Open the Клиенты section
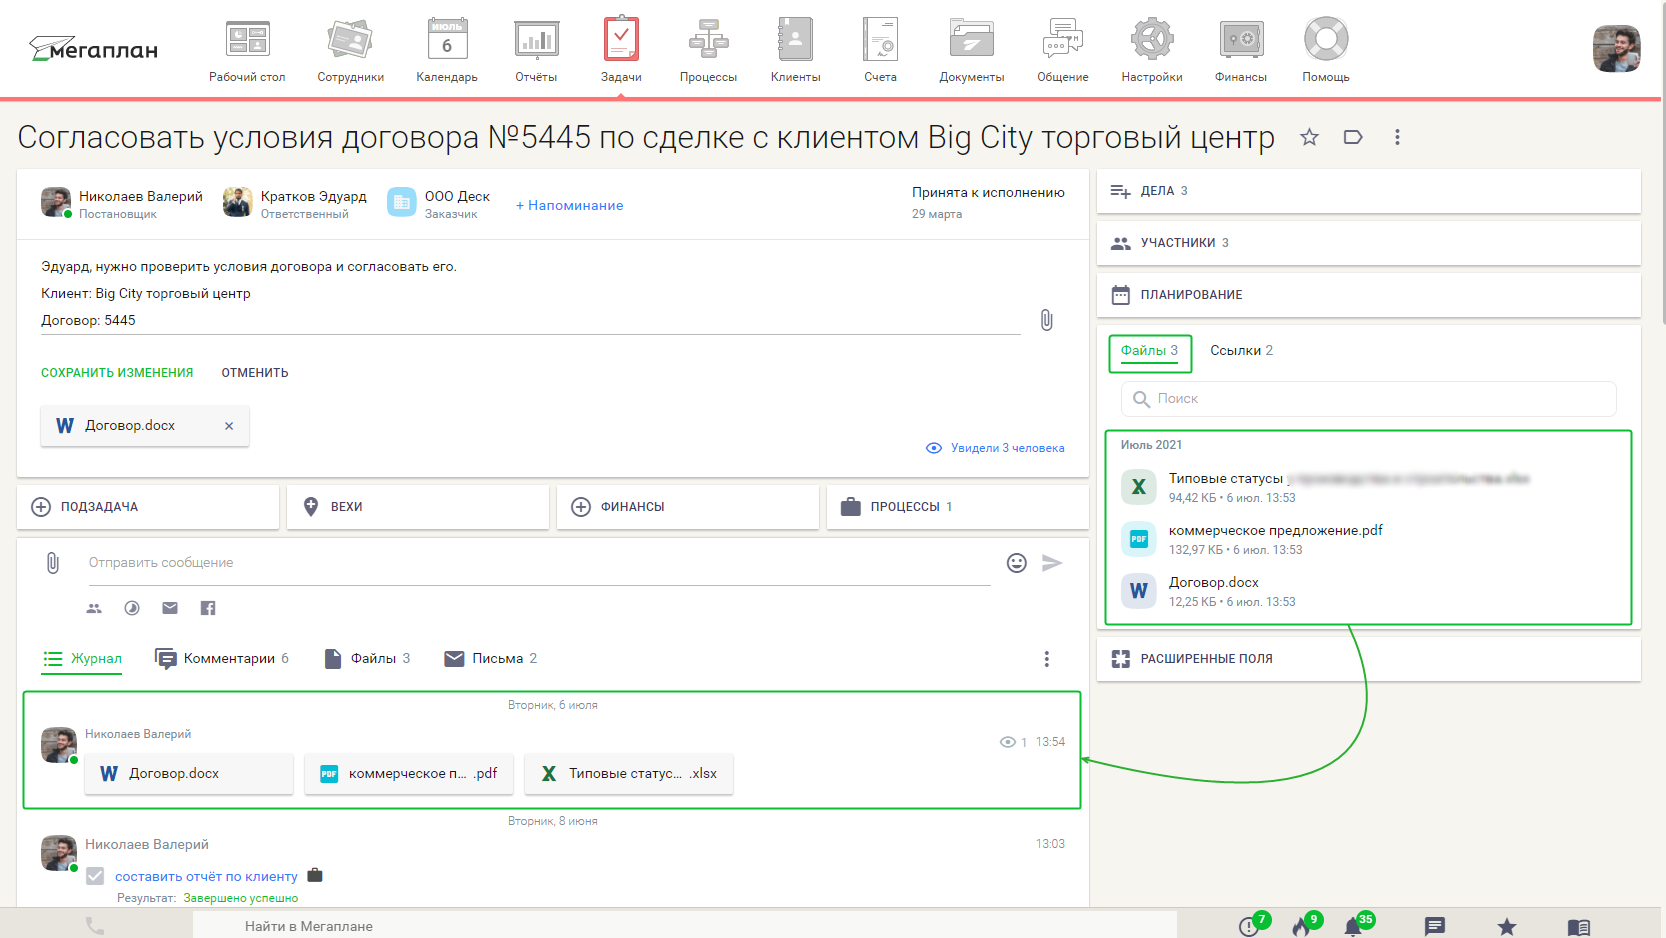 click(795, 51)
